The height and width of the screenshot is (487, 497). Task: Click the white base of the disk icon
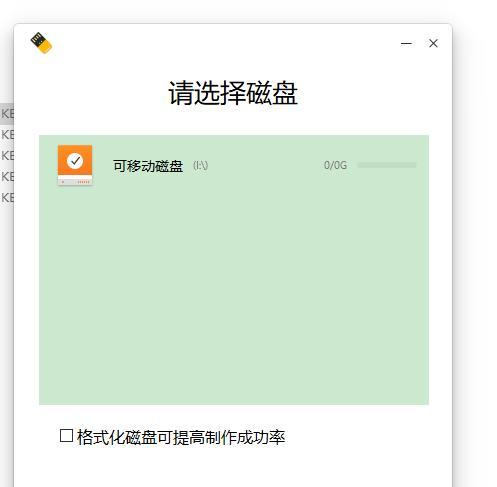pyautogui.click(x=75, y=181)
